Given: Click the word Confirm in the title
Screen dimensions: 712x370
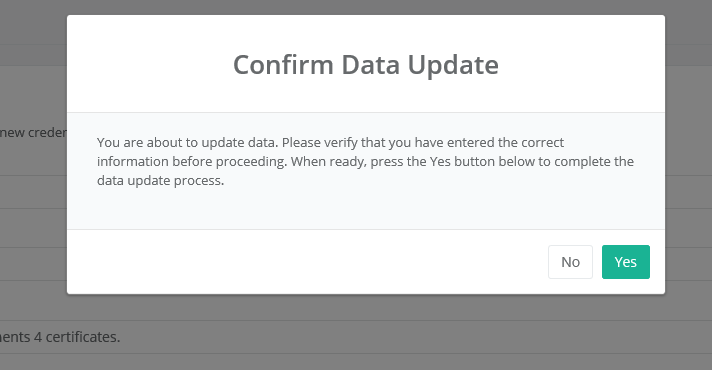Looking at the screenshot, I should coord(283,65).
